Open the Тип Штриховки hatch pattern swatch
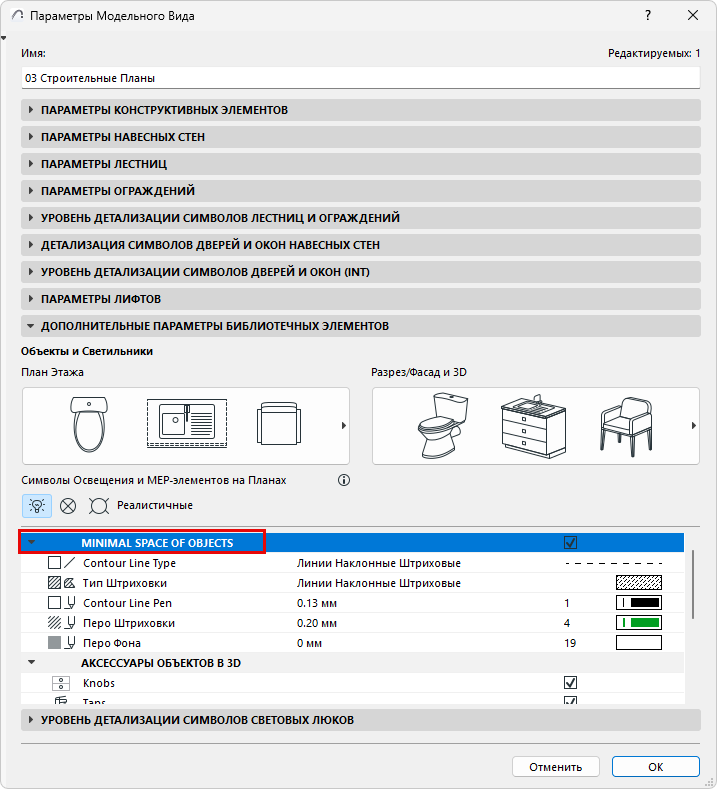717x789 pixels. click(639, 583)
